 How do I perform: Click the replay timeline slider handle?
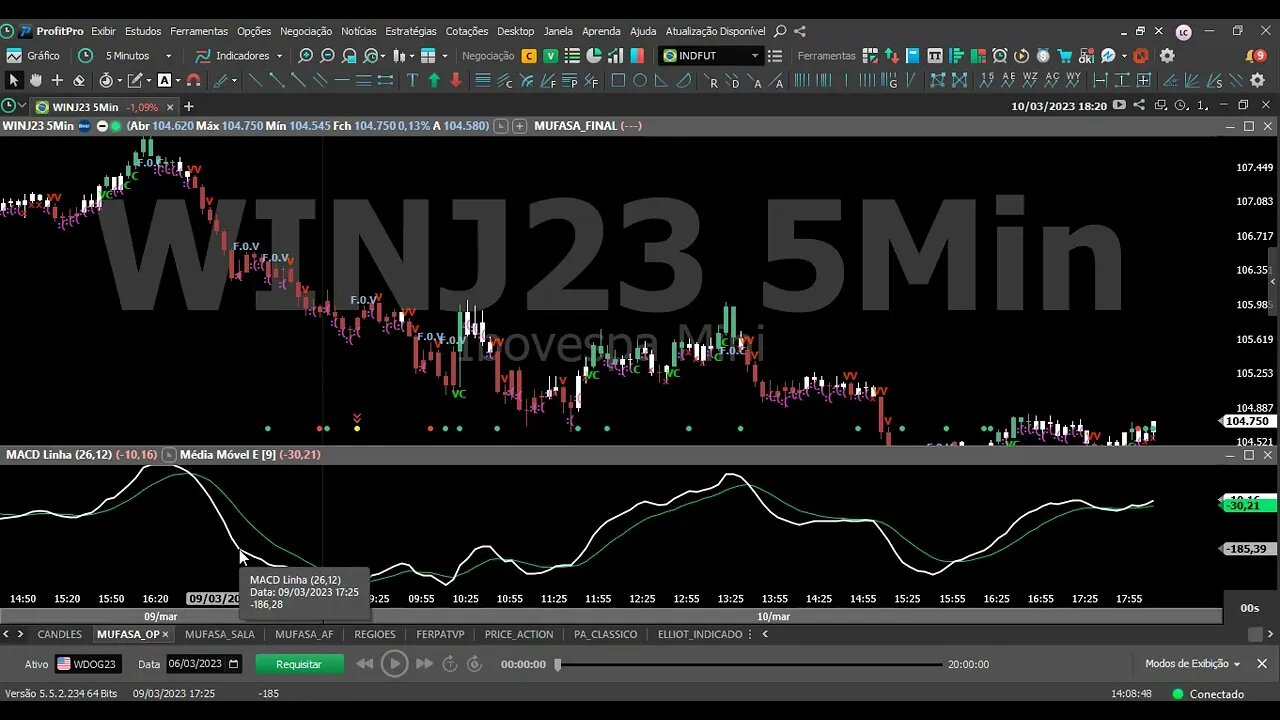pyautogui.click(x=558, y=664)
